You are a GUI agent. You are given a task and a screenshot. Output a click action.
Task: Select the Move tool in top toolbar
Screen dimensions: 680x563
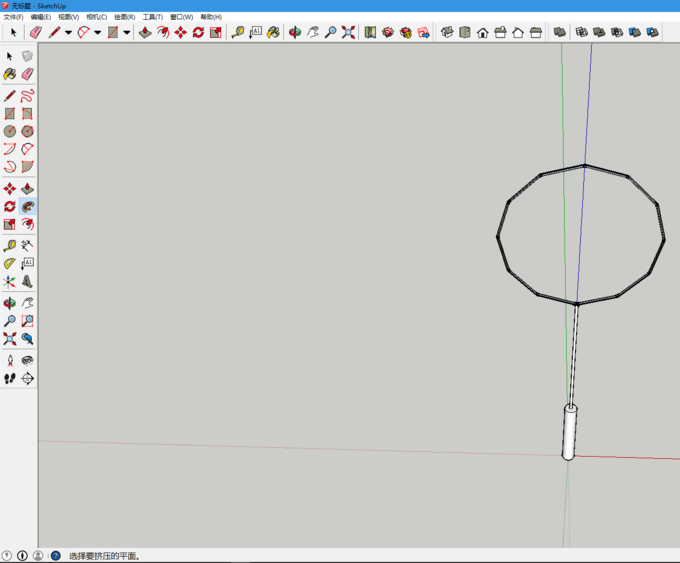coord(180,32)
